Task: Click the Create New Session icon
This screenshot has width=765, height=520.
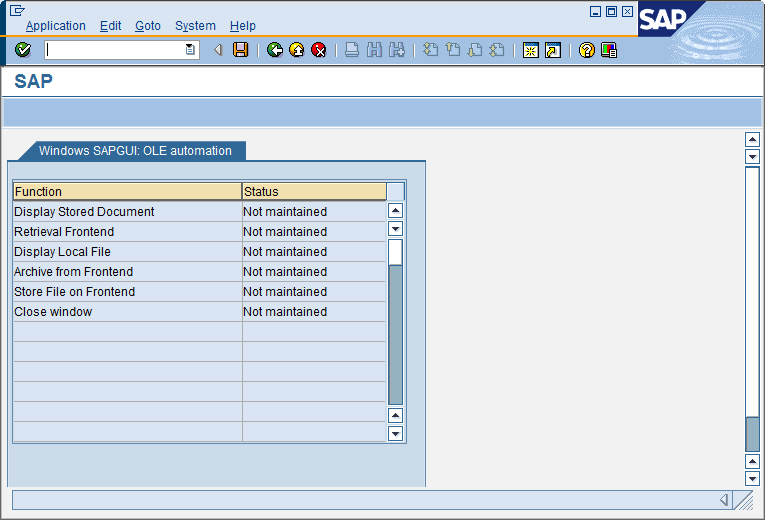Action: [x=531, y=50]
